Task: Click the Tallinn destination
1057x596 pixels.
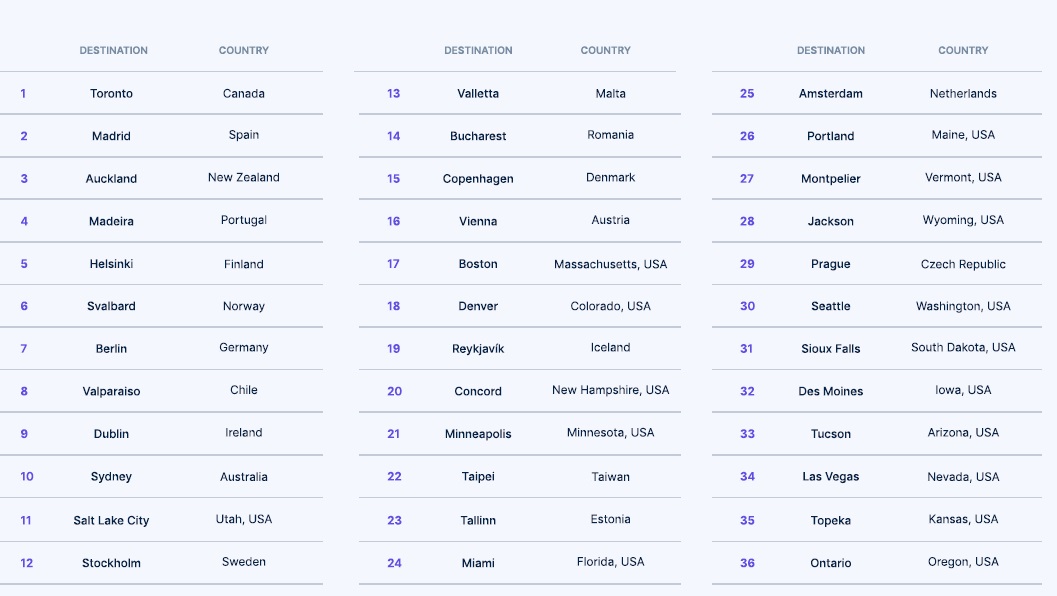Action: (478, 520)
